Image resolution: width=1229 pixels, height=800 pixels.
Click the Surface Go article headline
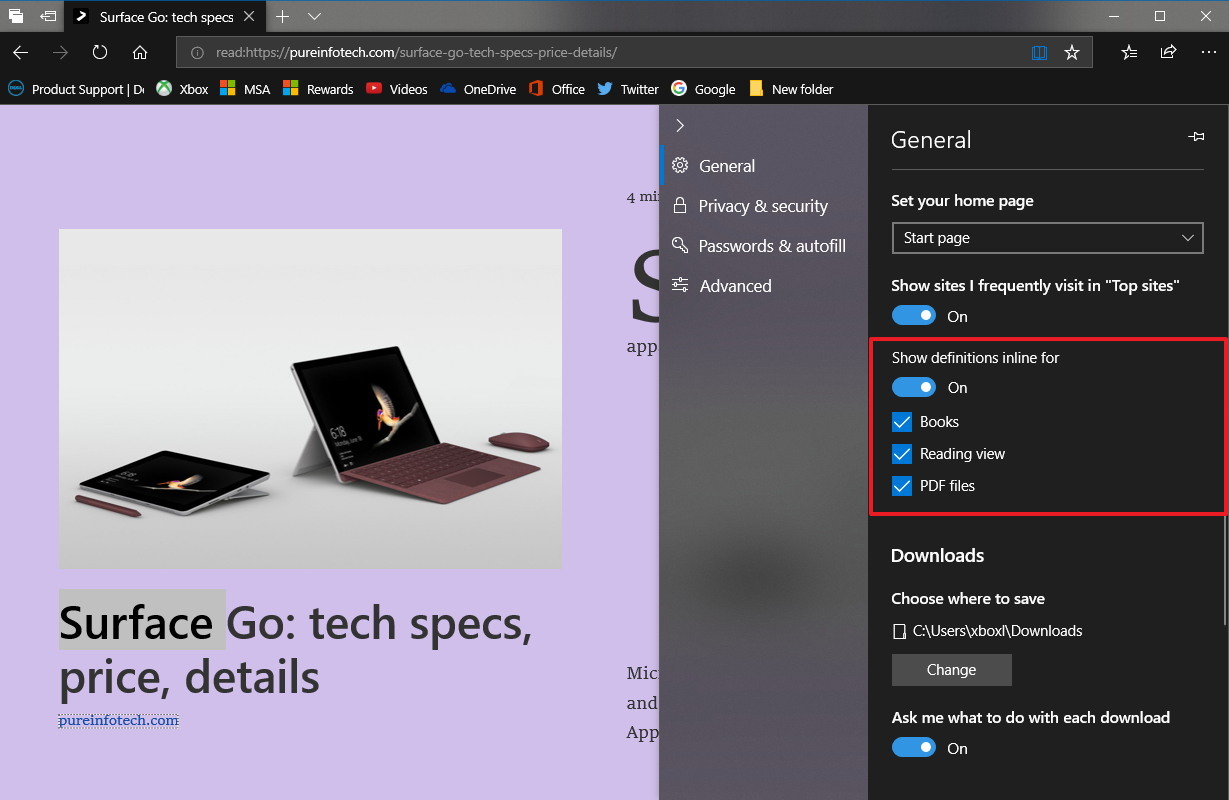[296, 650]
